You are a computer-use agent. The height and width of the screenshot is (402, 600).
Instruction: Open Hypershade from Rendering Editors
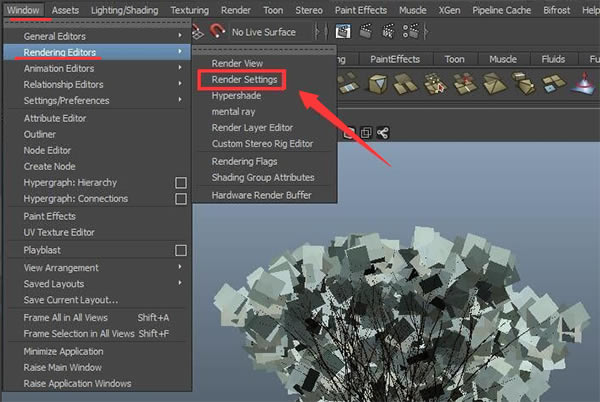[236, 95]
